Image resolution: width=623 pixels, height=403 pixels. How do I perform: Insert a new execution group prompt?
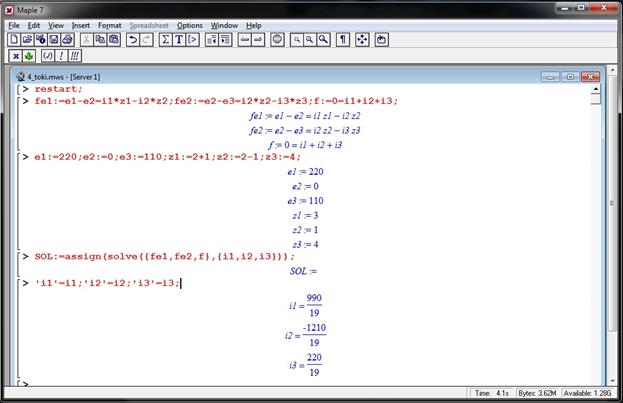pos(193,40)
